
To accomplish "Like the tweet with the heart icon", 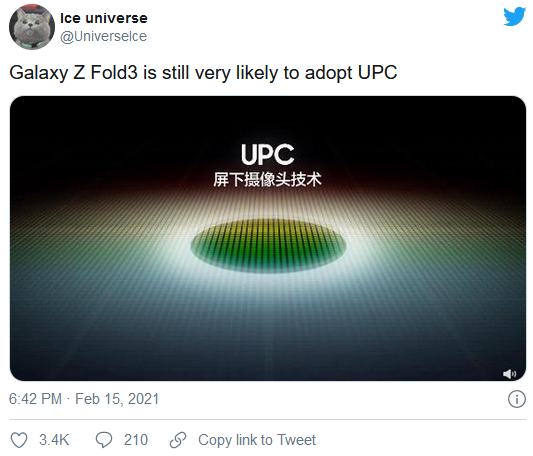I will coord(19,440).
